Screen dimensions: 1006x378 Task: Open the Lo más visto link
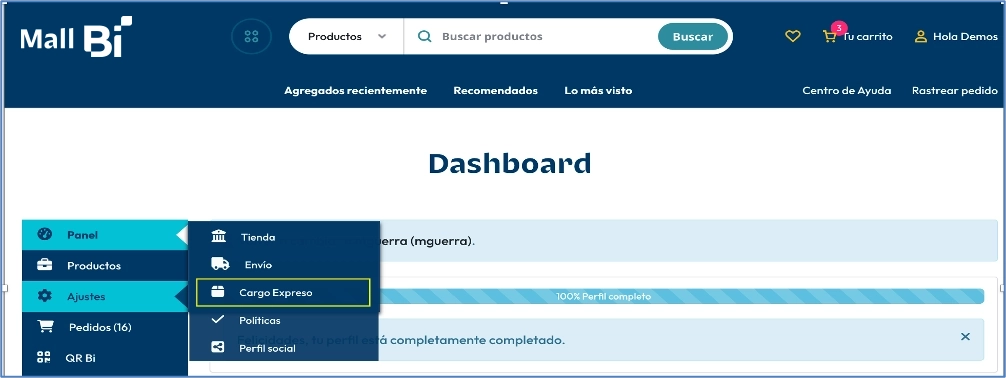click(x=598, y=90)
